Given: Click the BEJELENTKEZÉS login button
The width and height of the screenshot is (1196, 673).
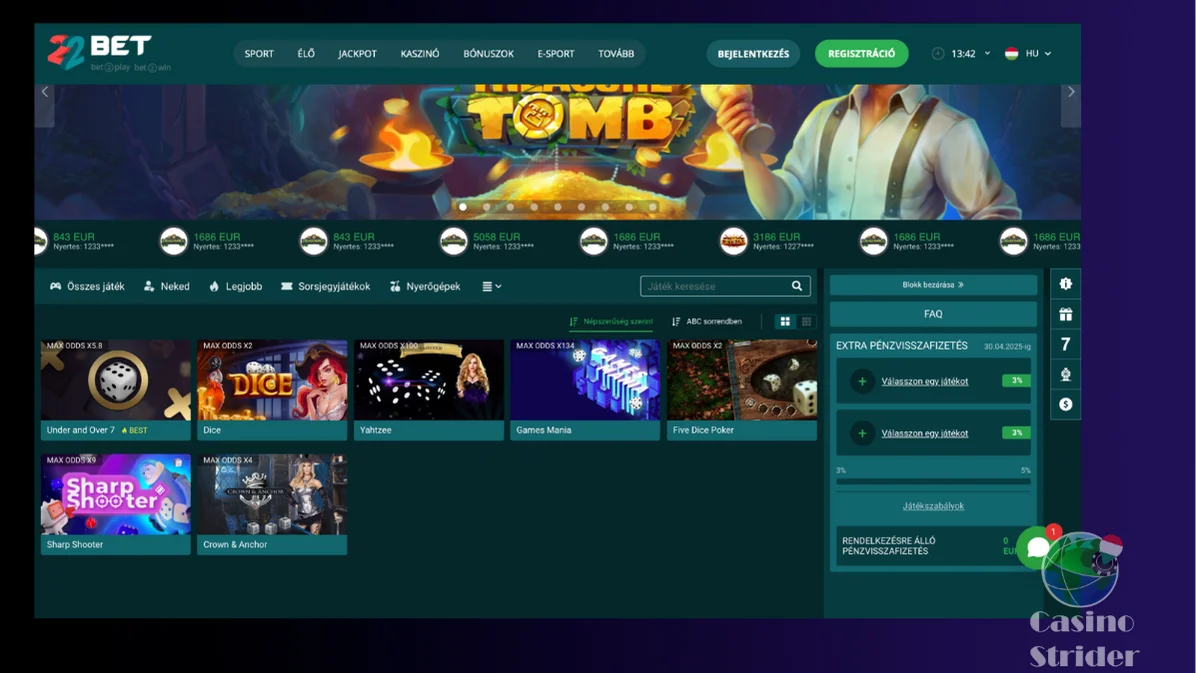Looking at the screenshot, I should click(x=753, y=53).
